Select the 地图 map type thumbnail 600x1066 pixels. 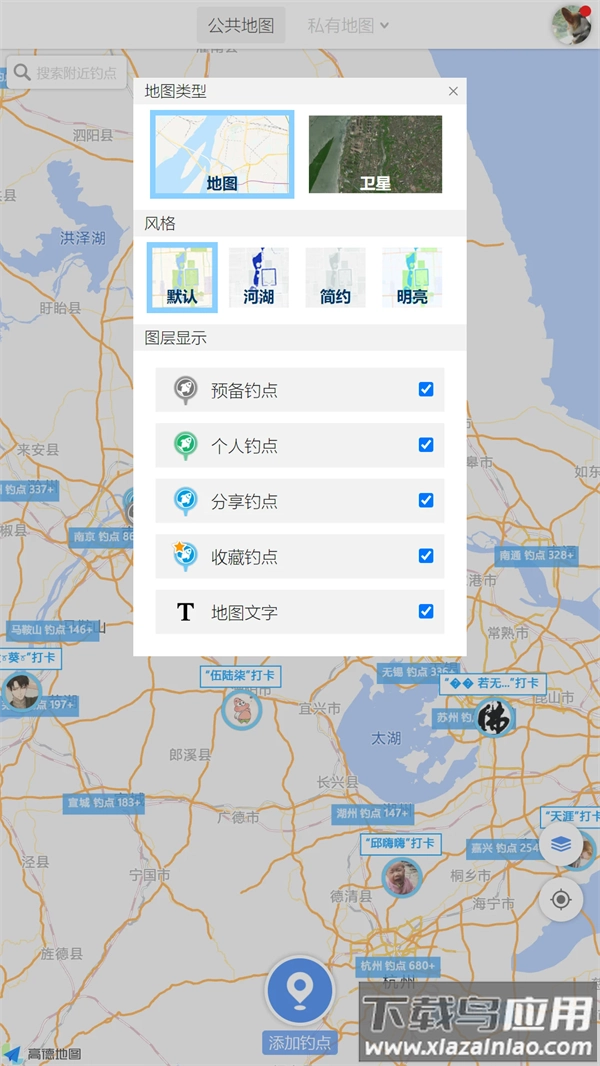[x=222, y=154]
